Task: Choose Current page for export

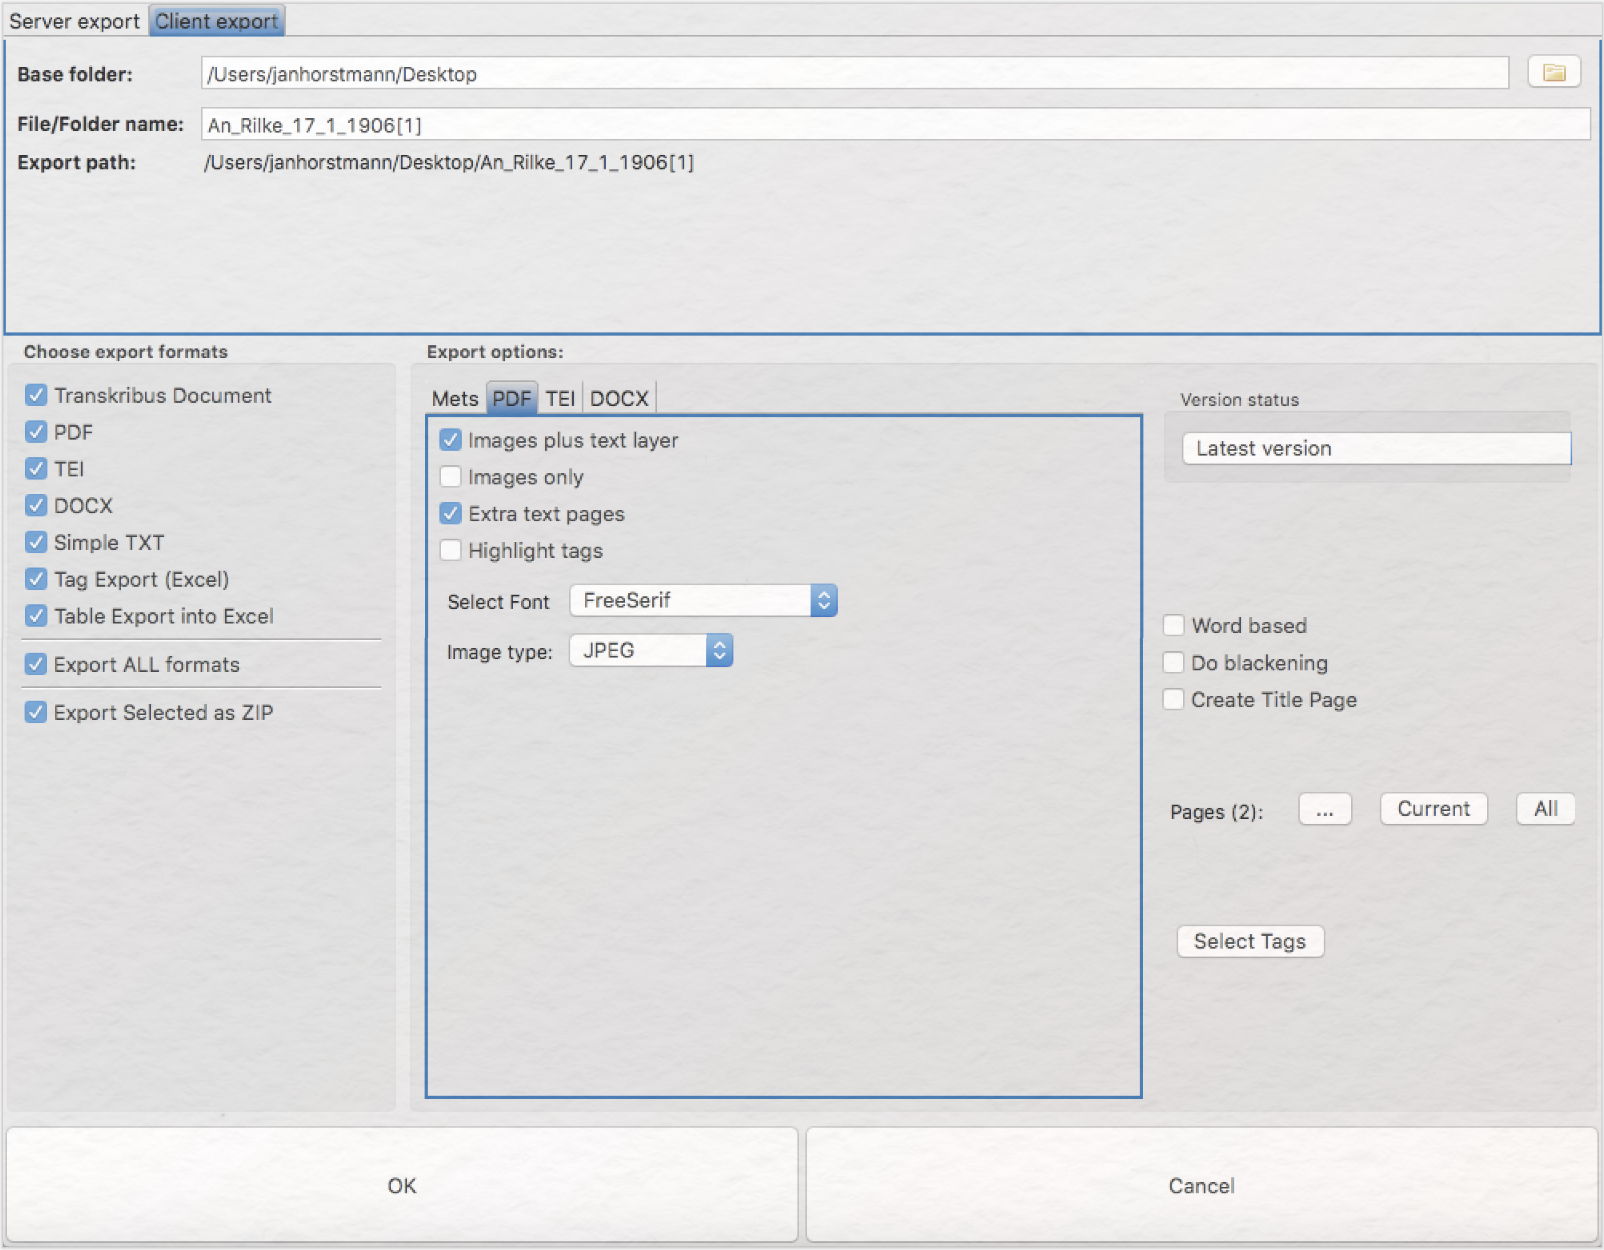Action: (x=1434, y=809)
